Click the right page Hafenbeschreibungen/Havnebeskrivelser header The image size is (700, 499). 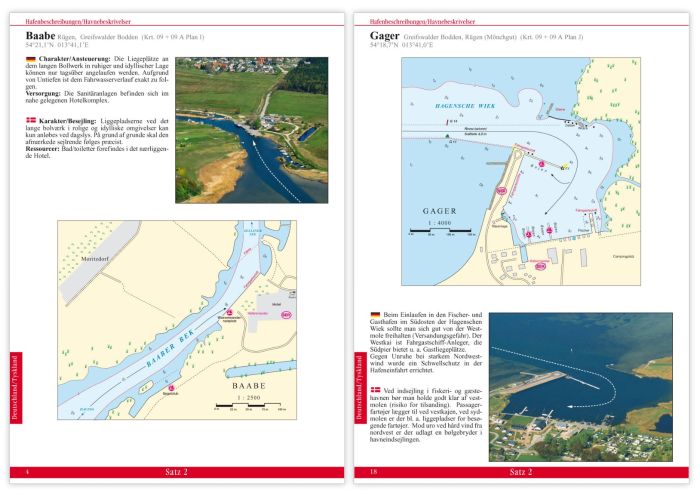[x=412, y=21]
